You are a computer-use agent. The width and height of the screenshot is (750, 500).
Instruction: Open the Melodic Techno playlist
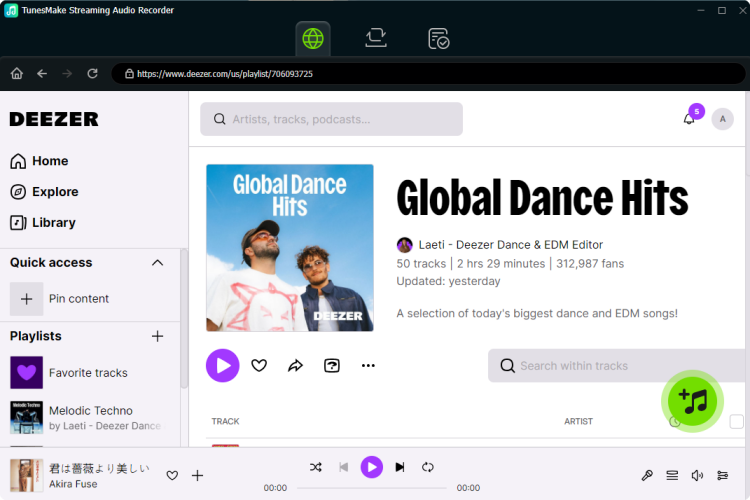click(86, 418)
